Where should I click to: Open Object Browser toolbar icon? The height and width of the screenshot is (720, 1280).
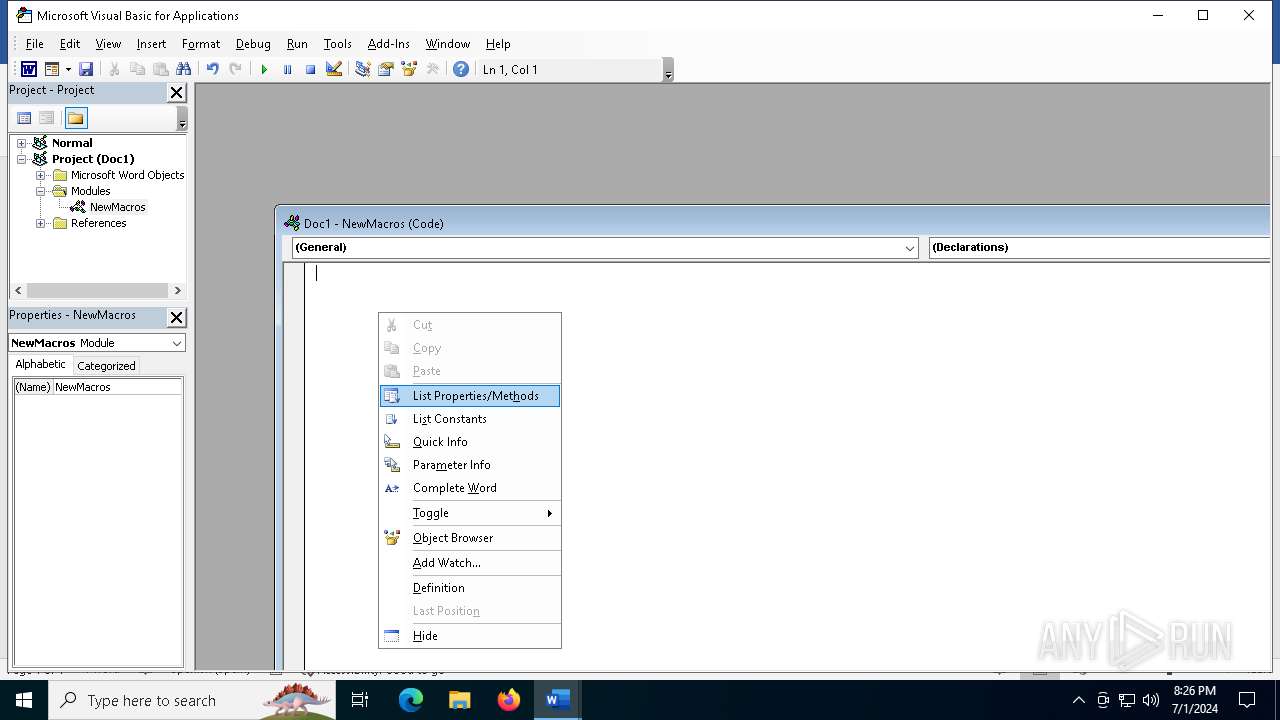(x=408, y=69)
